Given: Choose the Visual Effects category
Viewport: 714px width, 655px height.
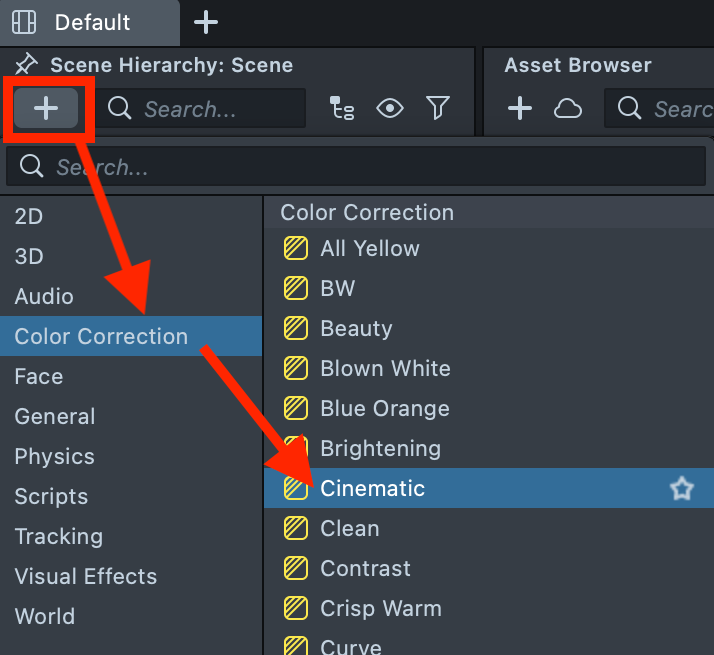Looking at the screenshot, I should coord(86,577).
